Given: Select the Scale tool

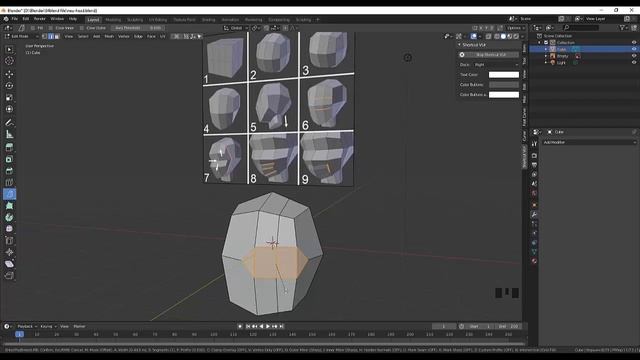Looking at the screenshot, I should click(x=9, y=98).
